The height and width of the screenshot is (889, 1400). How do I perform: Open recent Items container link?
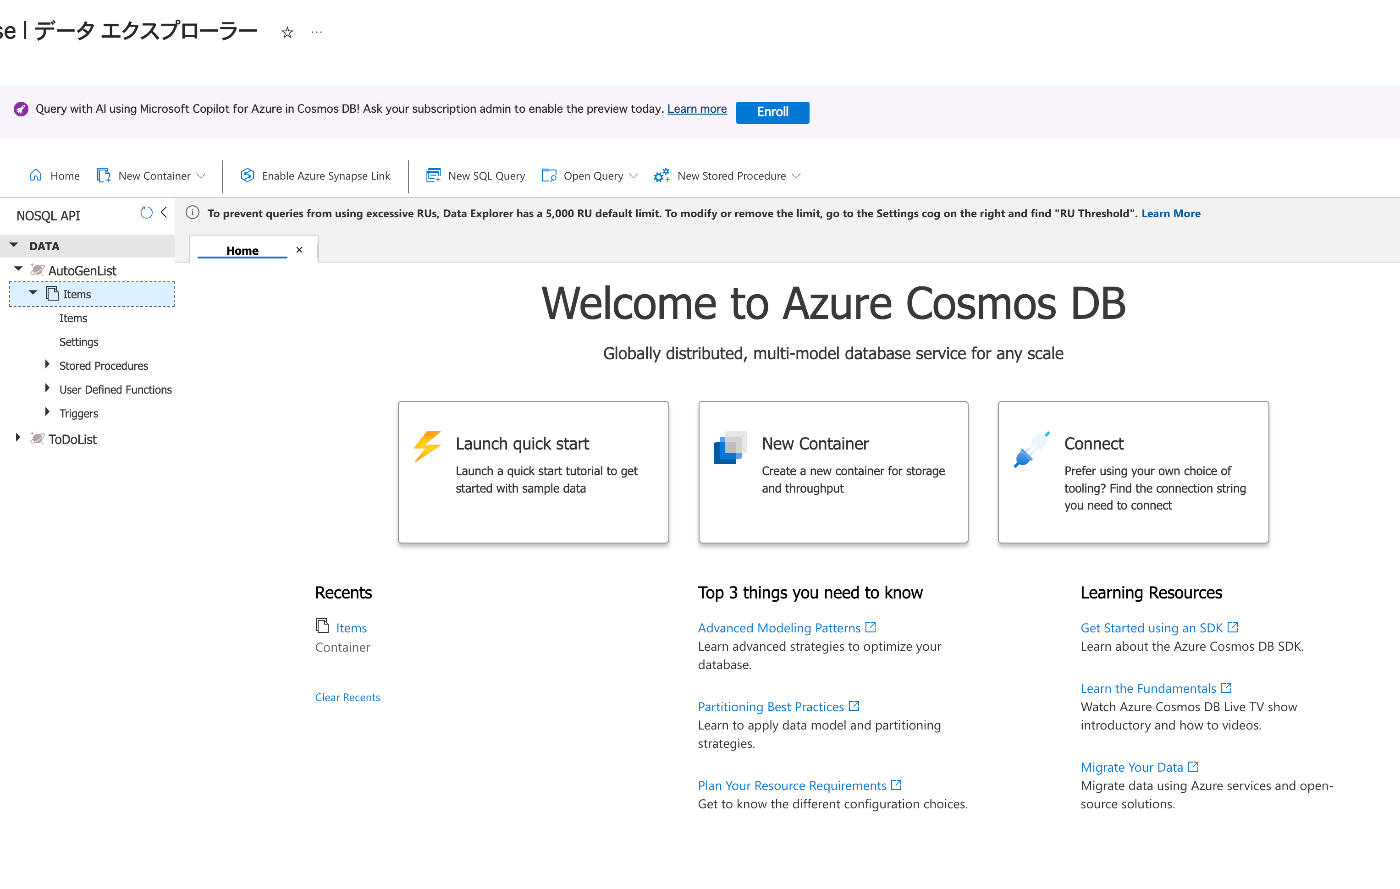pos(351,628)
